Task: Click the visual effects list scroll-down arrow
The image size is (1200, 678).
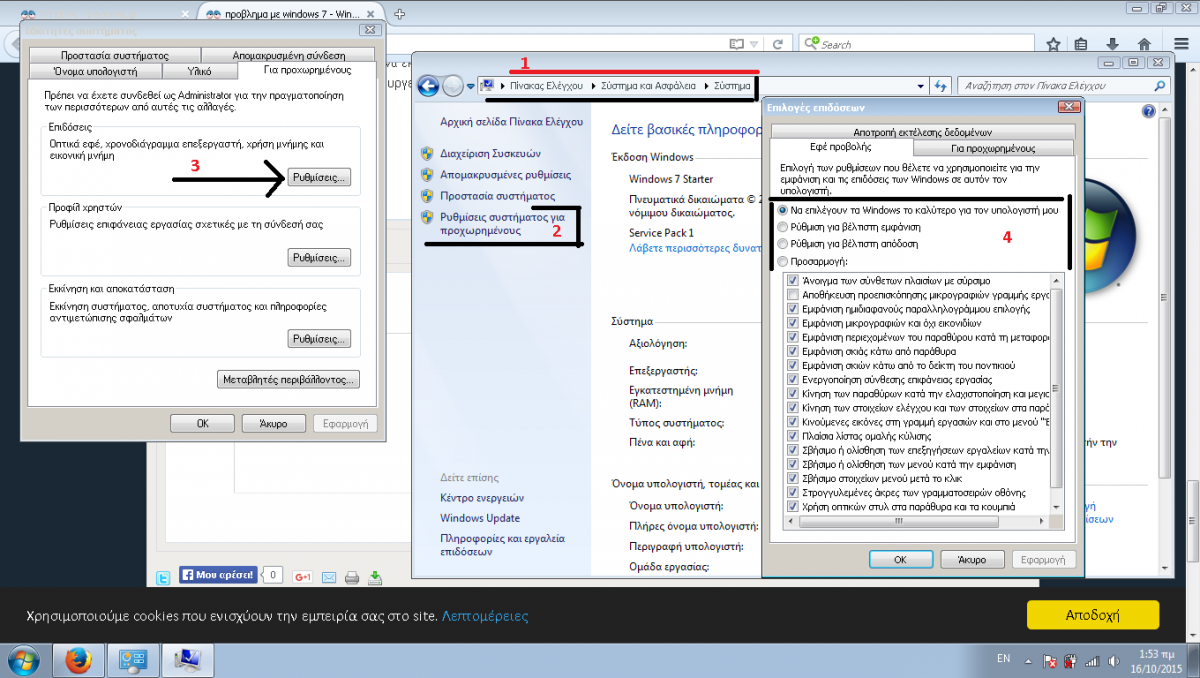Action: click(x=1058, y=508)
